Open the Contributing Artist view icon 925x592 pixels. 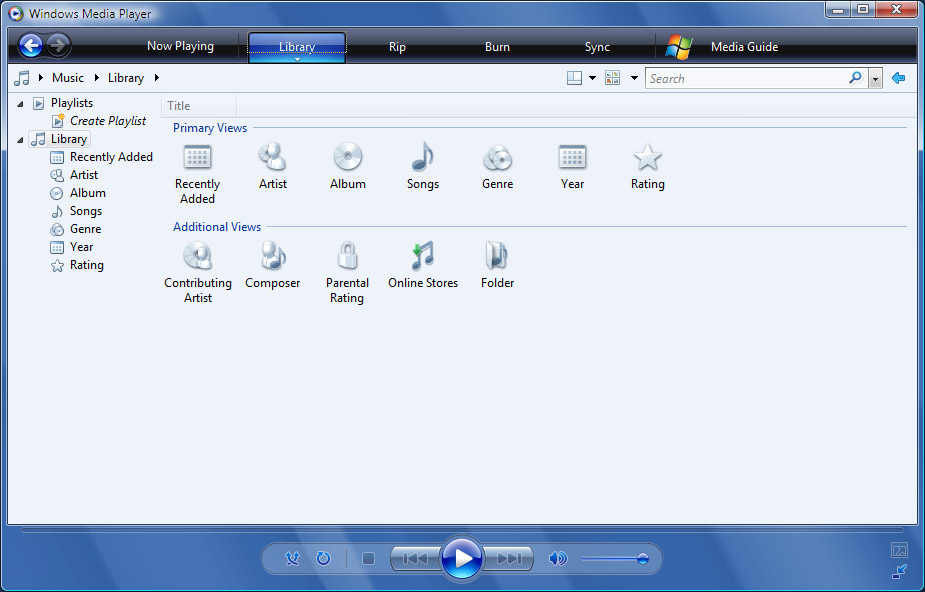tap(197, 257)
